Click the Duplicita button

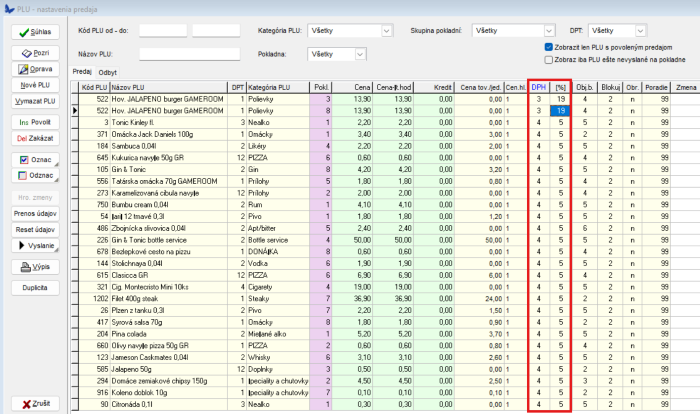35,288
